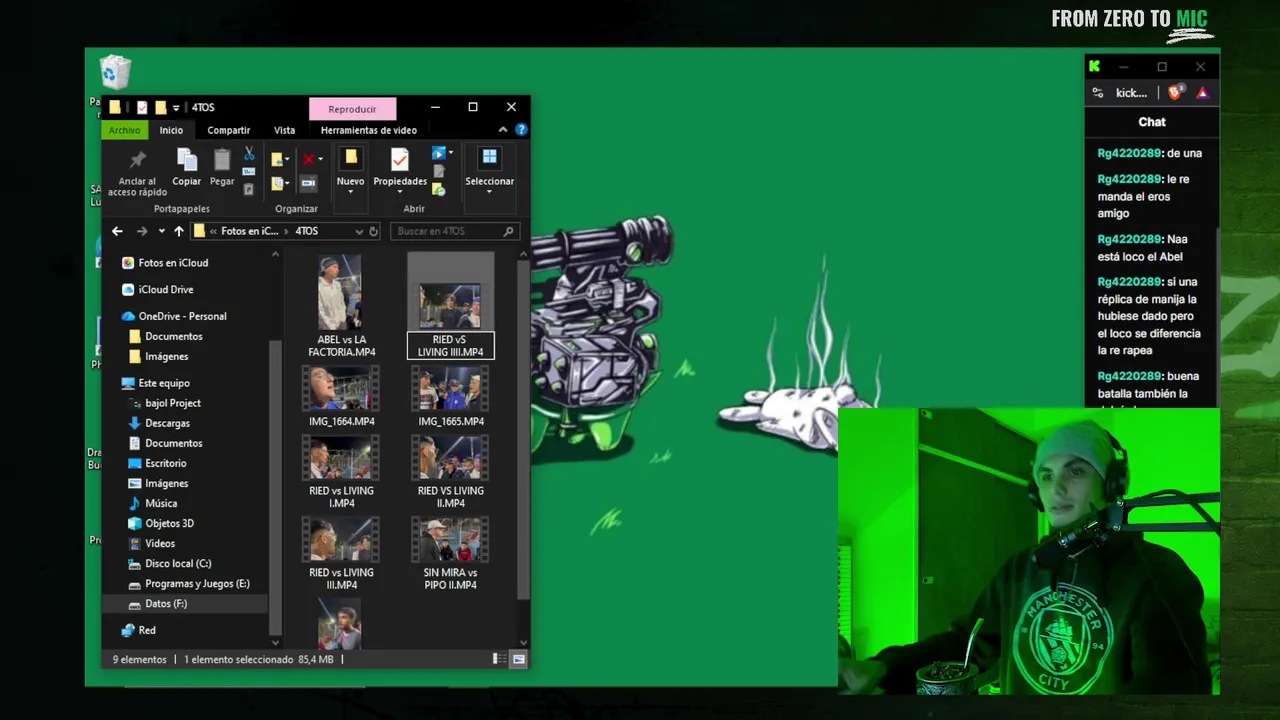The width and height of the screenshot is (1280, 720).
Task: Select Fotos en iCloud in navigation pane
Action: [x=173, y=263]
